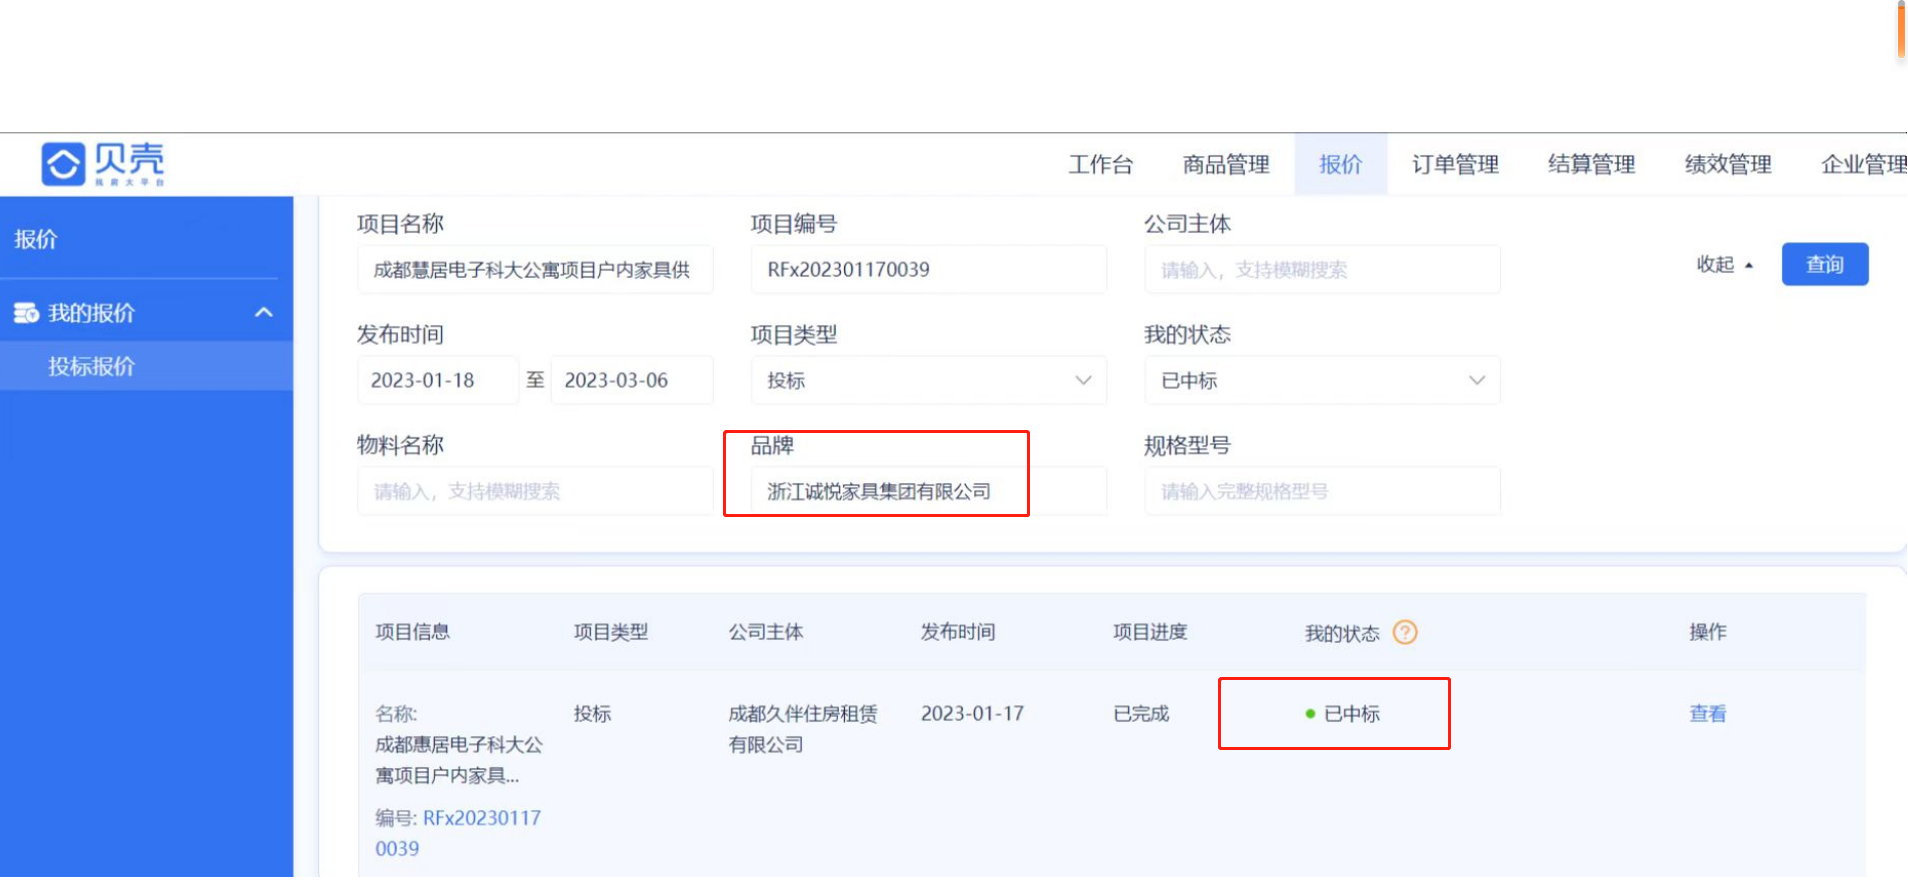Focus the 公司主体 search input

(x=1322, y=269)
